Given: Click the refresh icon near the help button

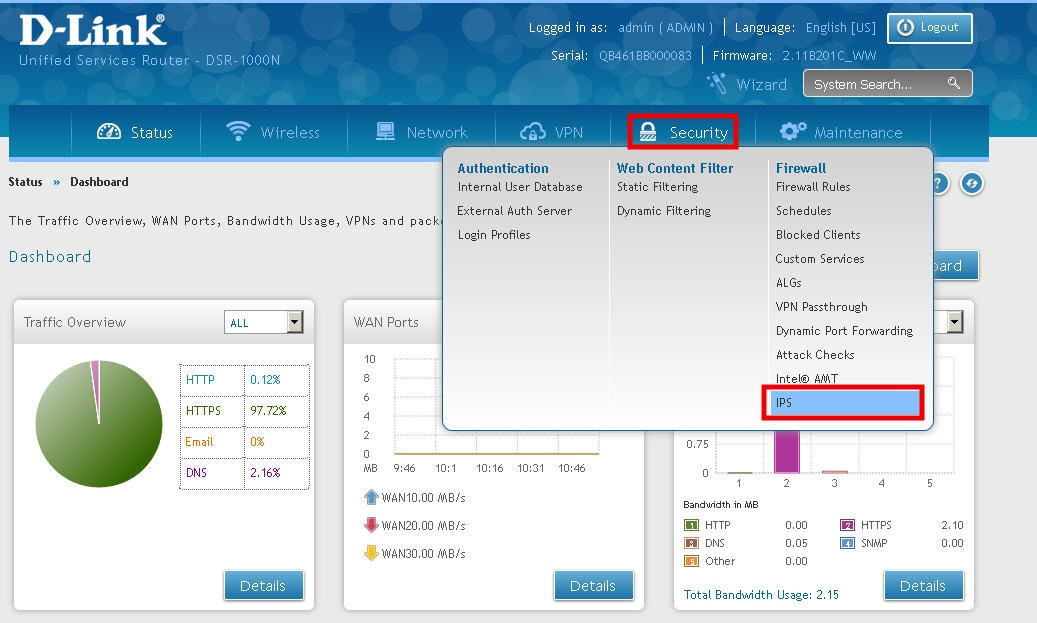Looking at the screenshot, I should 970,184.
